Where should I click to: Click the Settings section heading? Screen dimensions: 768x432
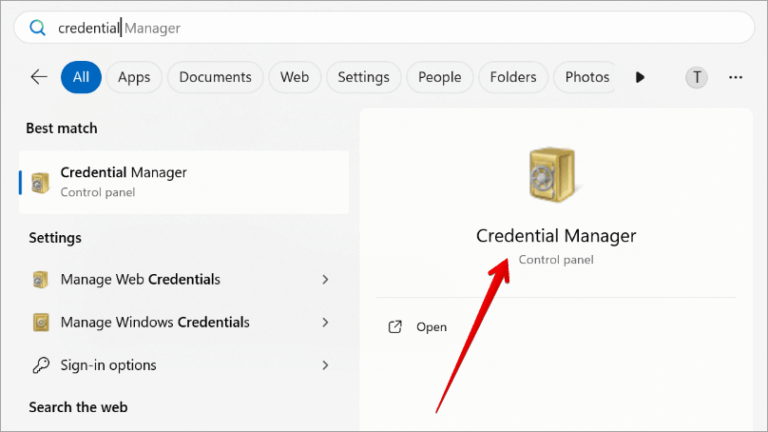[55, 238]
